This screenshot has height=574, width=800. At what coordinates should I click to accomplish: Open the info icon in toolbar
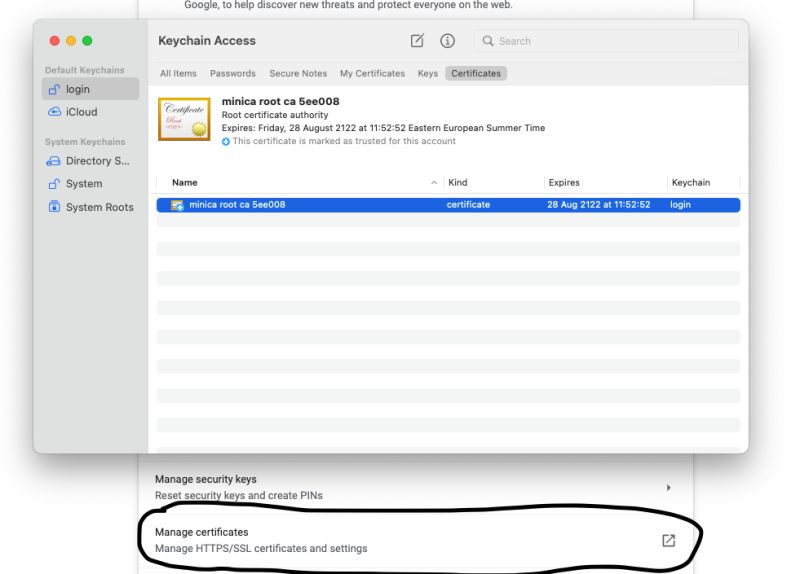click(x=447, y=41)
